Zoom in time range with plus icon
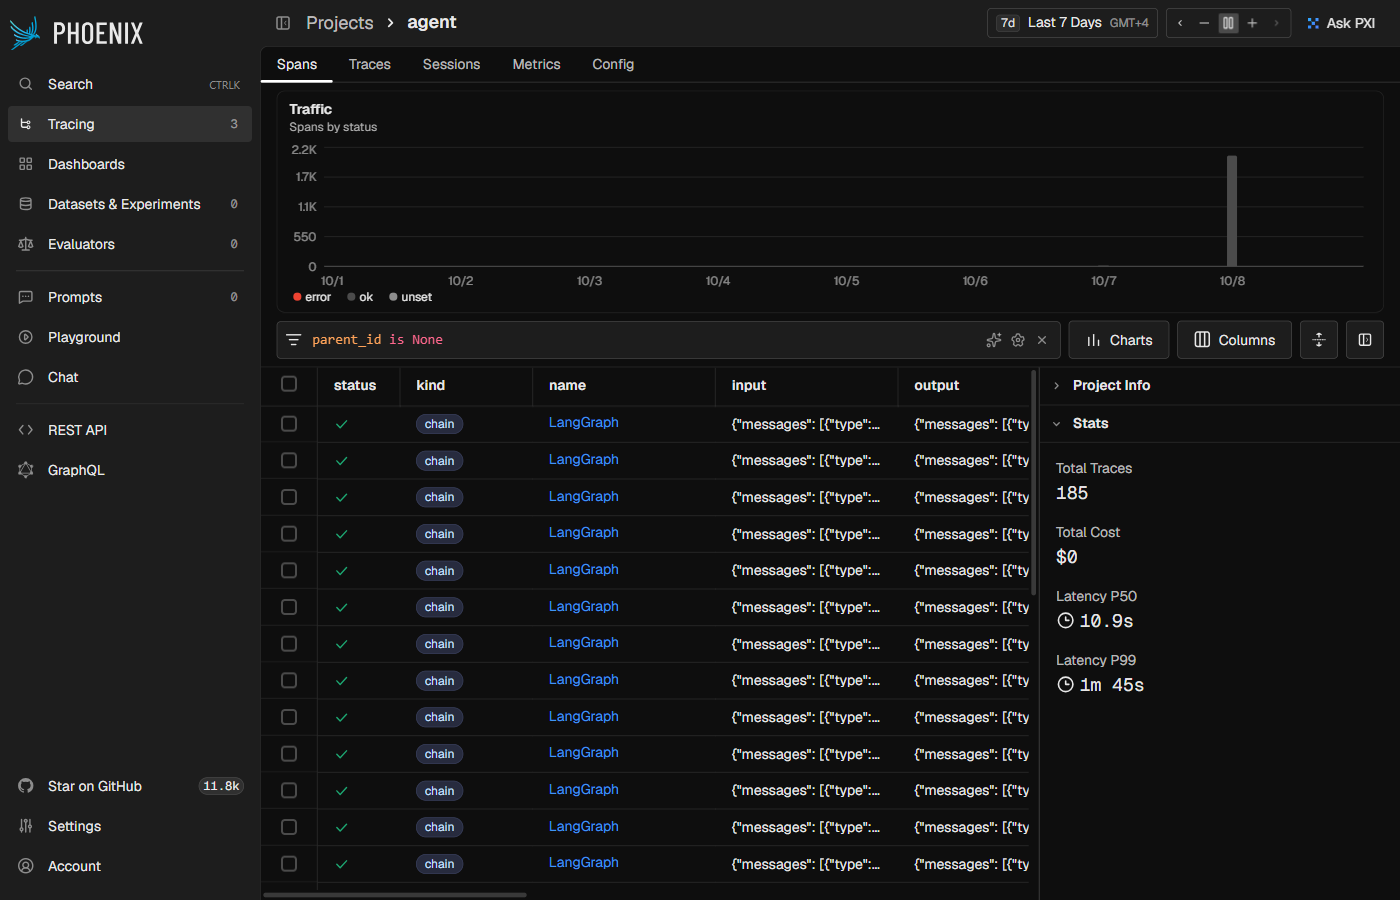The width and height of the screenshot is (1400, 900). (x=1252, y=23)
